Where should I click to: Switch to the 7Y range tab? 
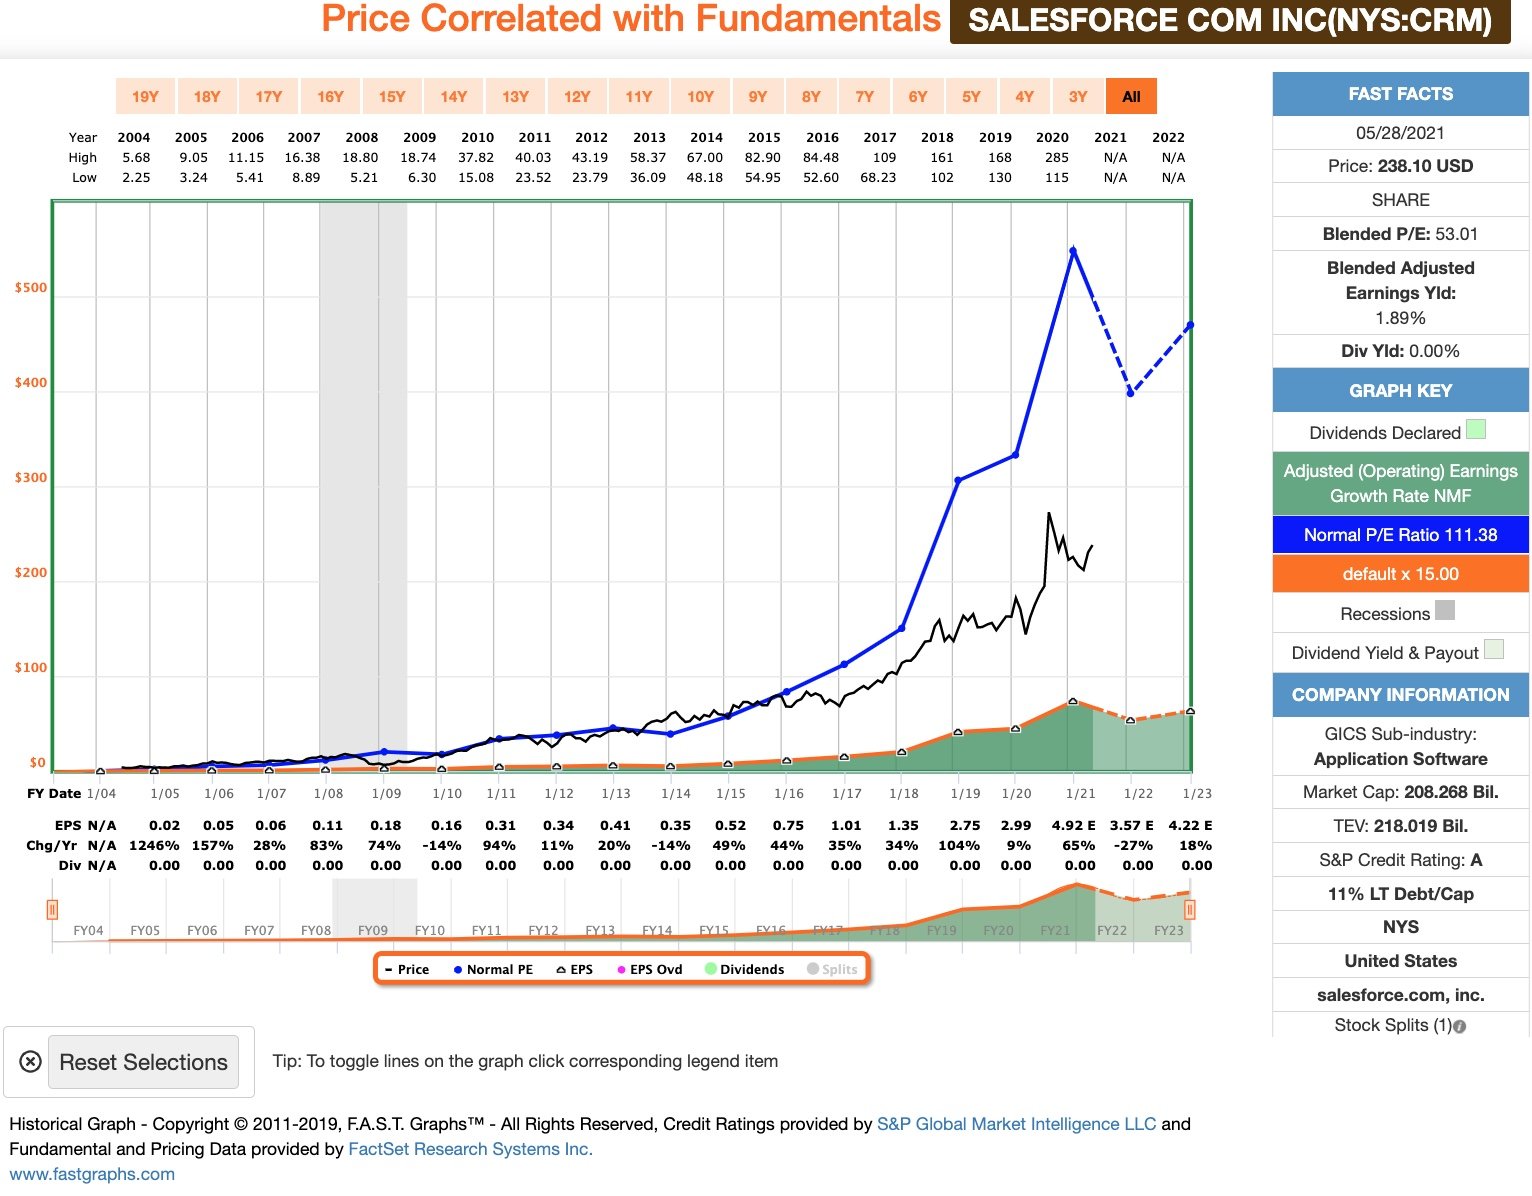864,97
